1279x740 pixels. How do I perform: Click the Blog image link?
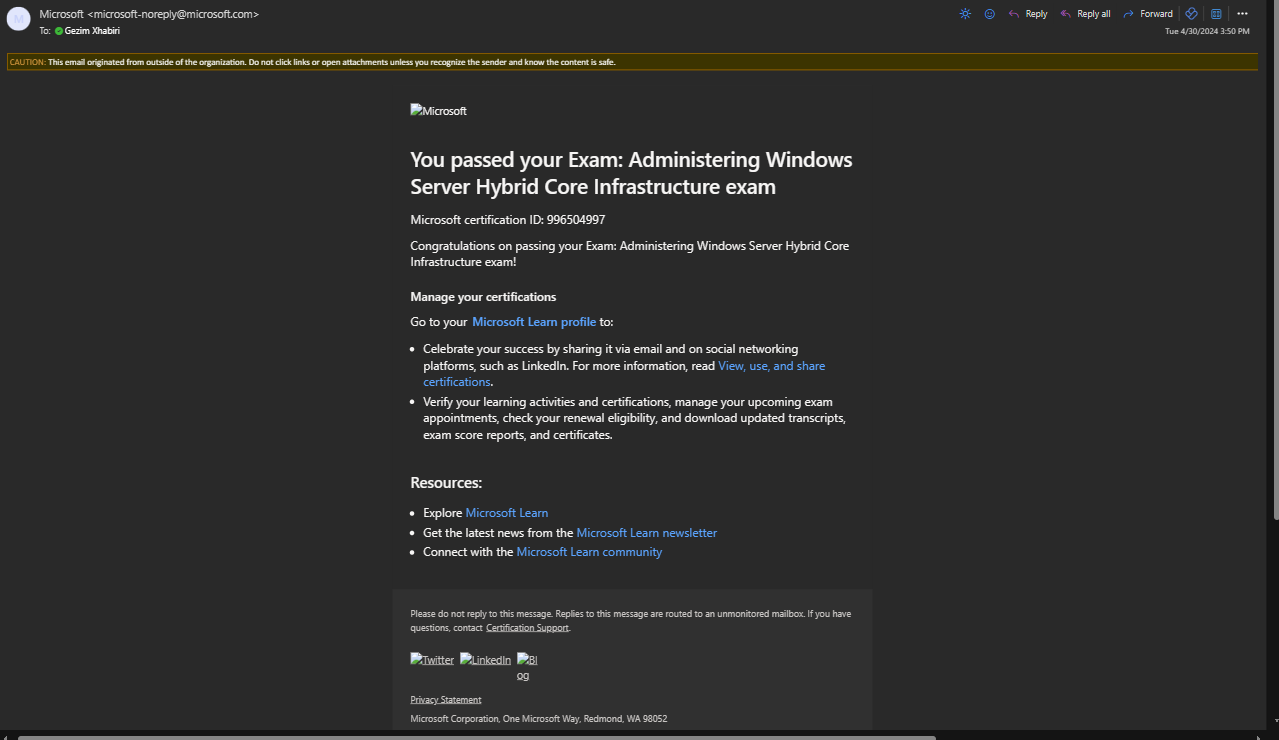(527, 667)
